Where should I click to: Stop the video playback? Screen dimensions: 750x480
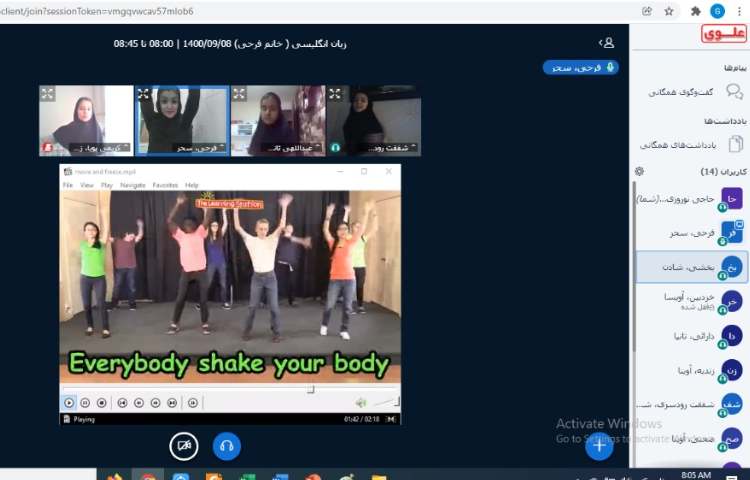click(x=102, y=403)
